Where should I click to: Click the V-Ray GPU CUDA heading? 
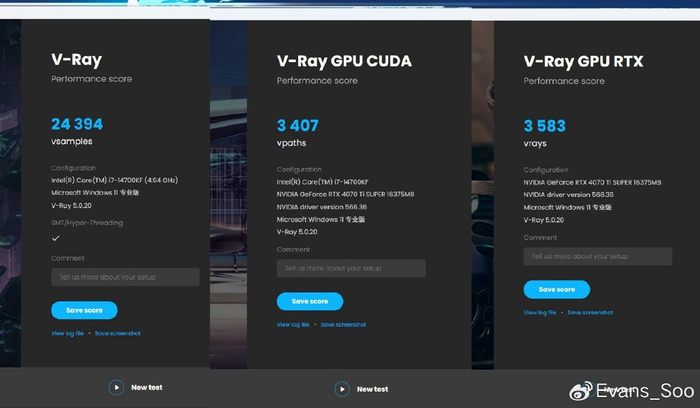(344, 62)
